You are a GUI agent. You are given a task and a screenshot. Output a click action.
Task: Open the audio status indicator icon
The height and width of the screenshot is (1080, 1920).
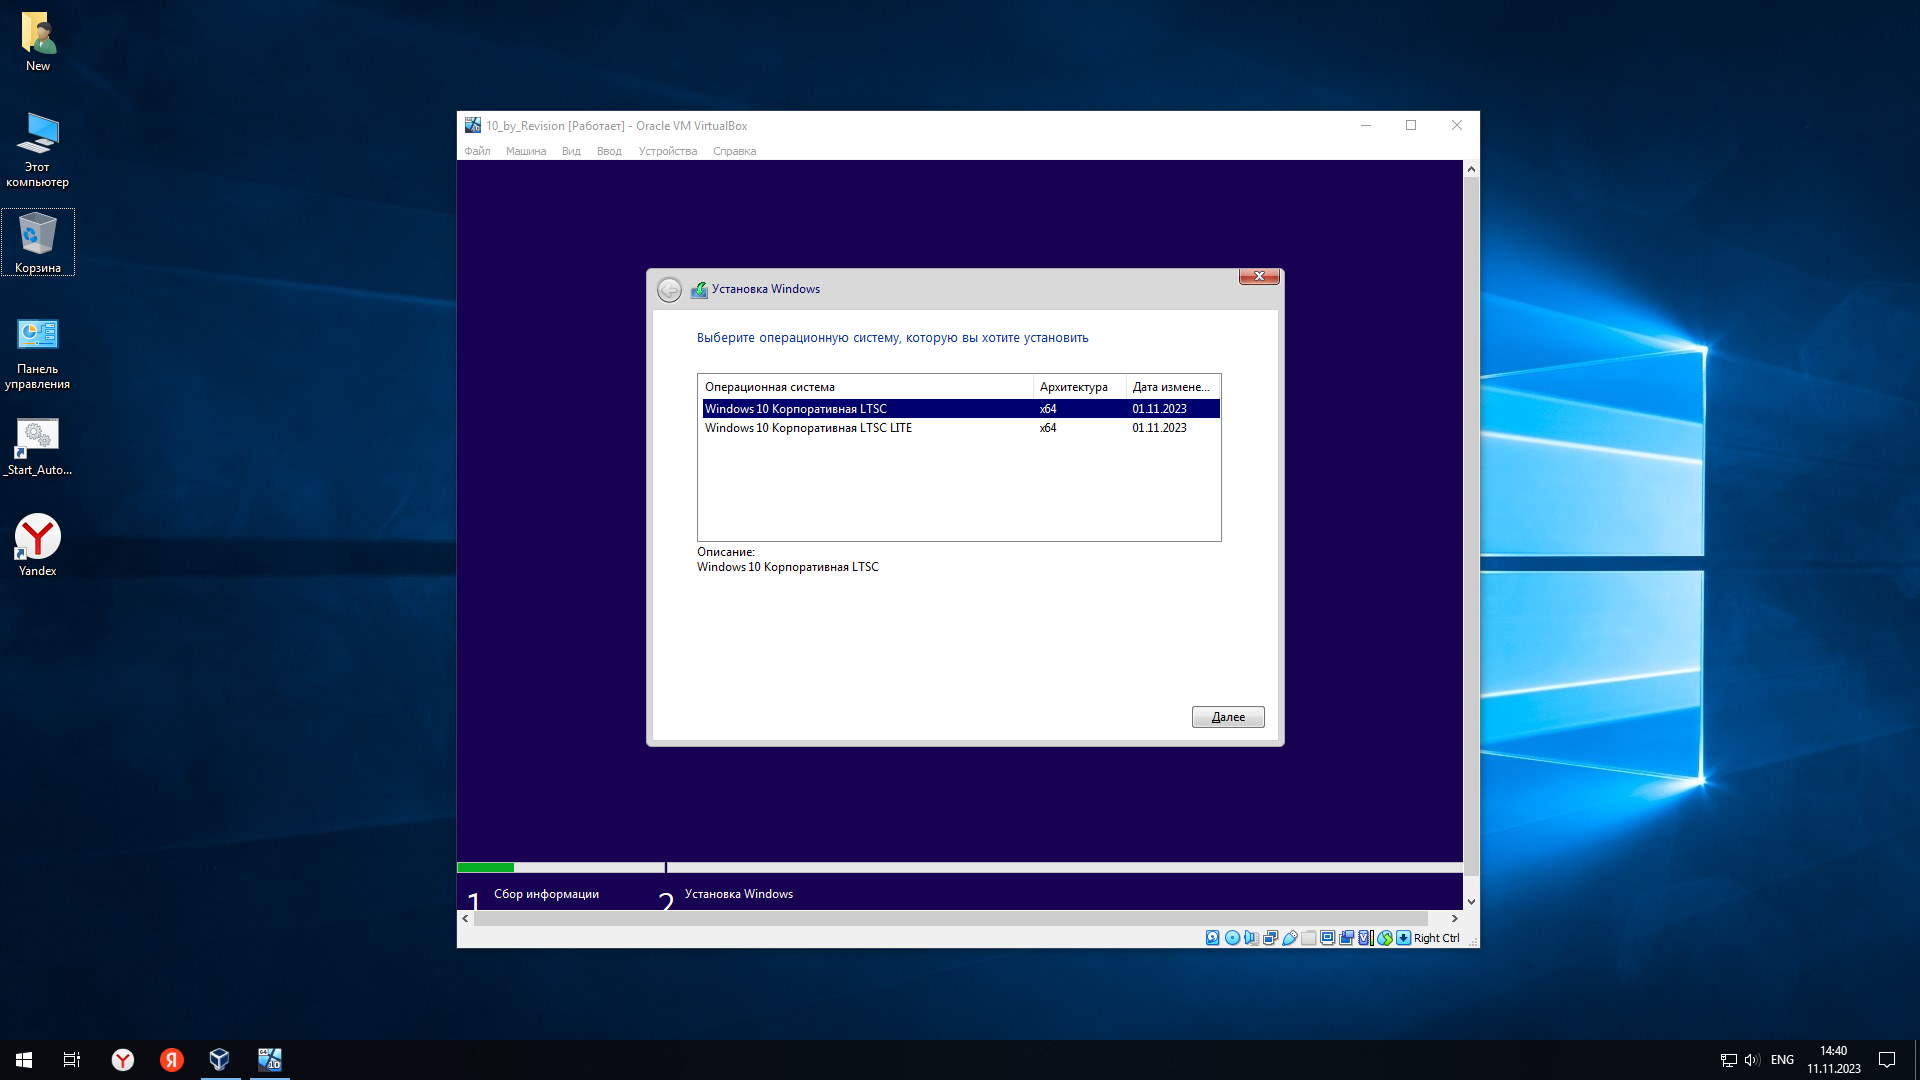1251,938
